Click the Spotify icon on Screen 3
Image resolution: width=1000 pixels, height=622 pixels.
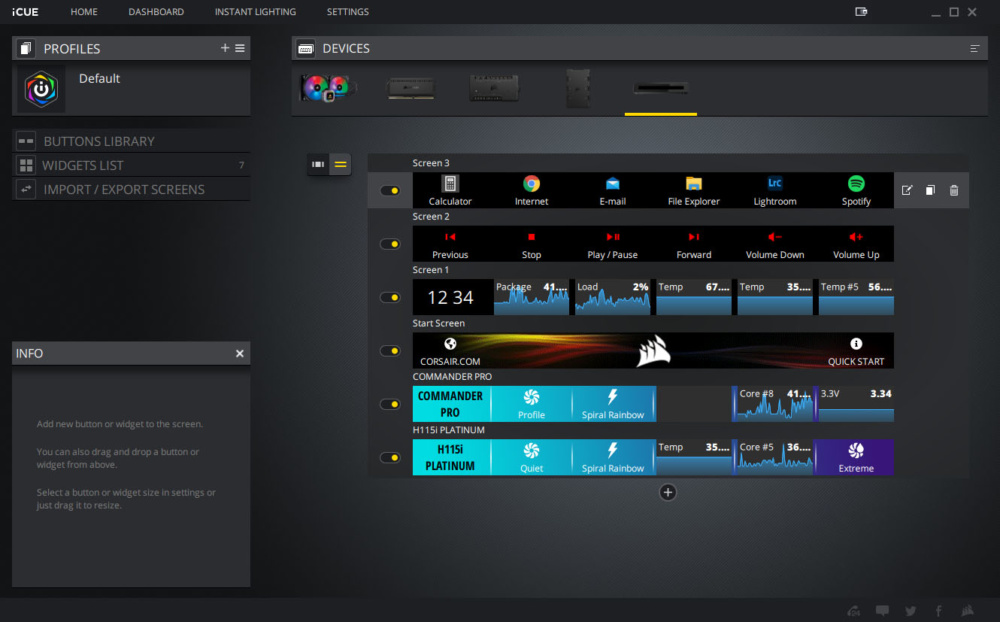tap(856, 184)
